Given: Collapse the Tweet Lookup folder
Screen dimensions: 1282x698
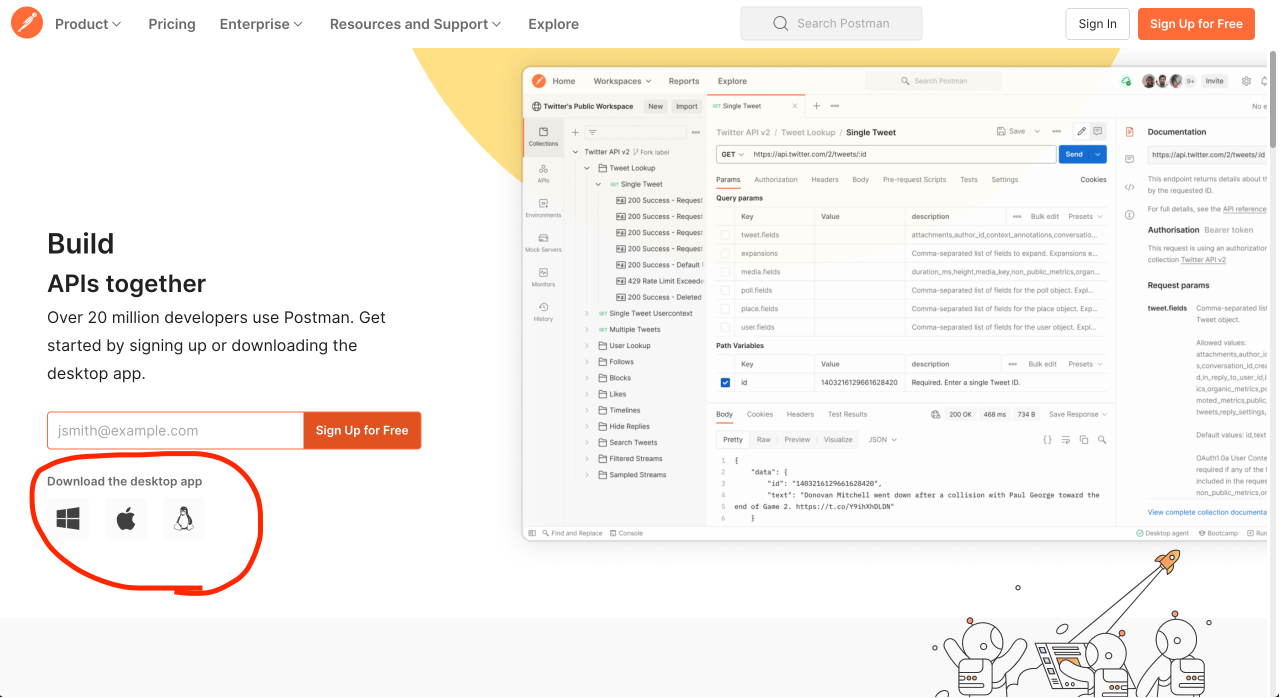Looking at the screenshot, I should (588, 168).
